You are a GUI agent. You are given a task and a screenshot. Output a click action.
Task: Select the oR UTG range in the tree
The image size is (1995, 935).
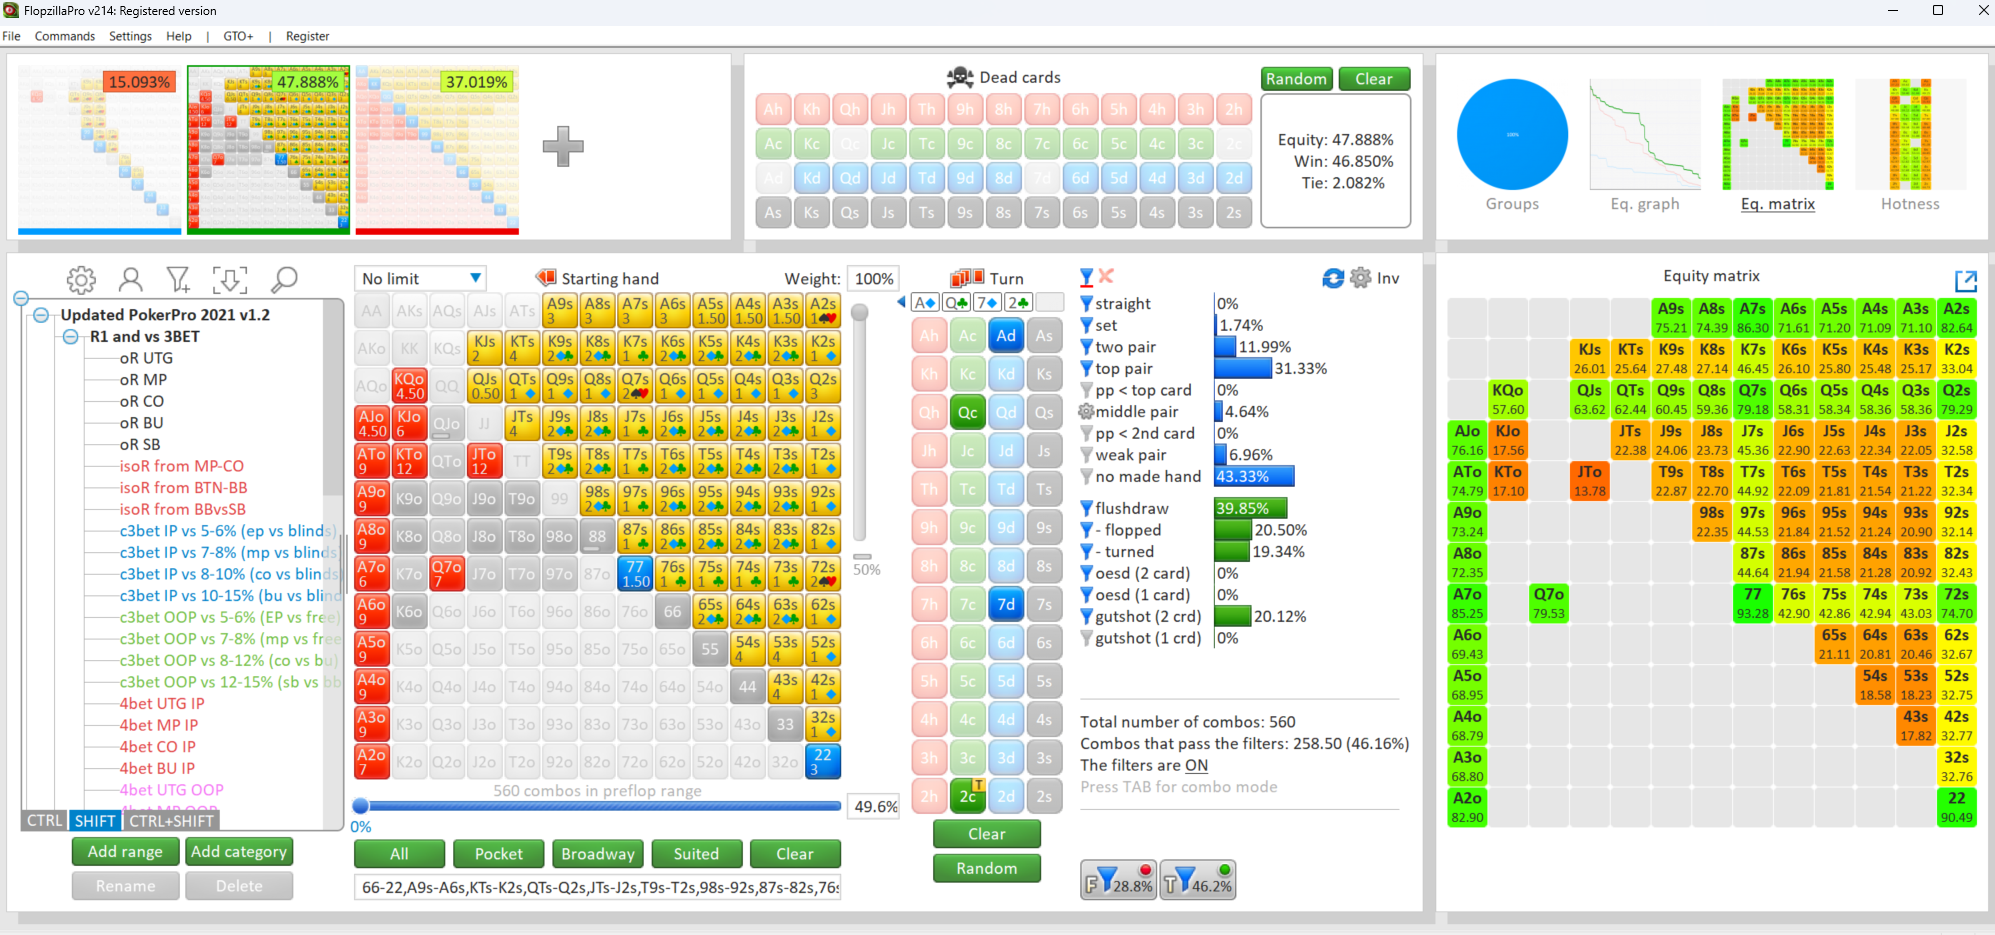(146, 358)
